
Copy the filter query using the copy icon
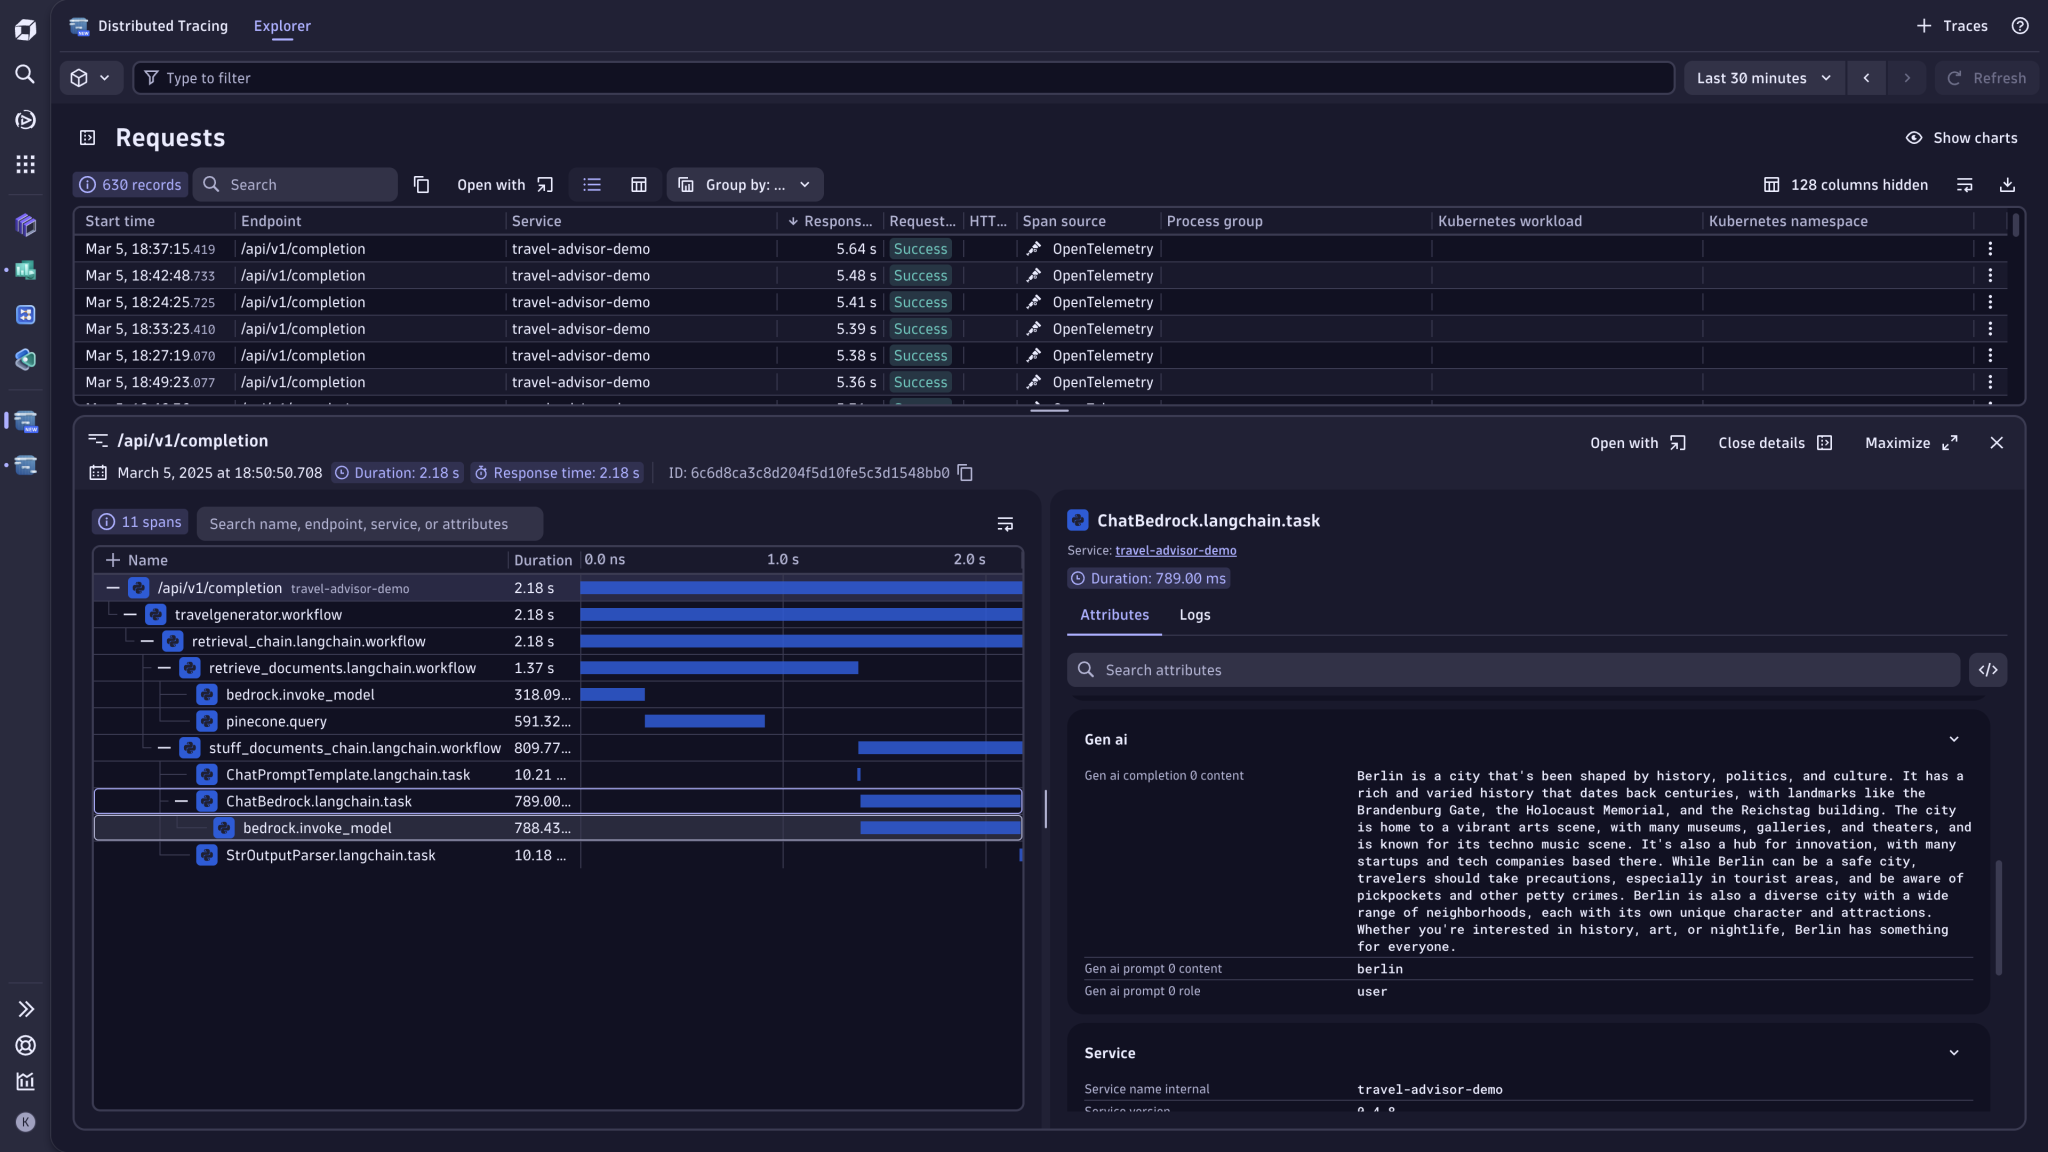(421, 184)
